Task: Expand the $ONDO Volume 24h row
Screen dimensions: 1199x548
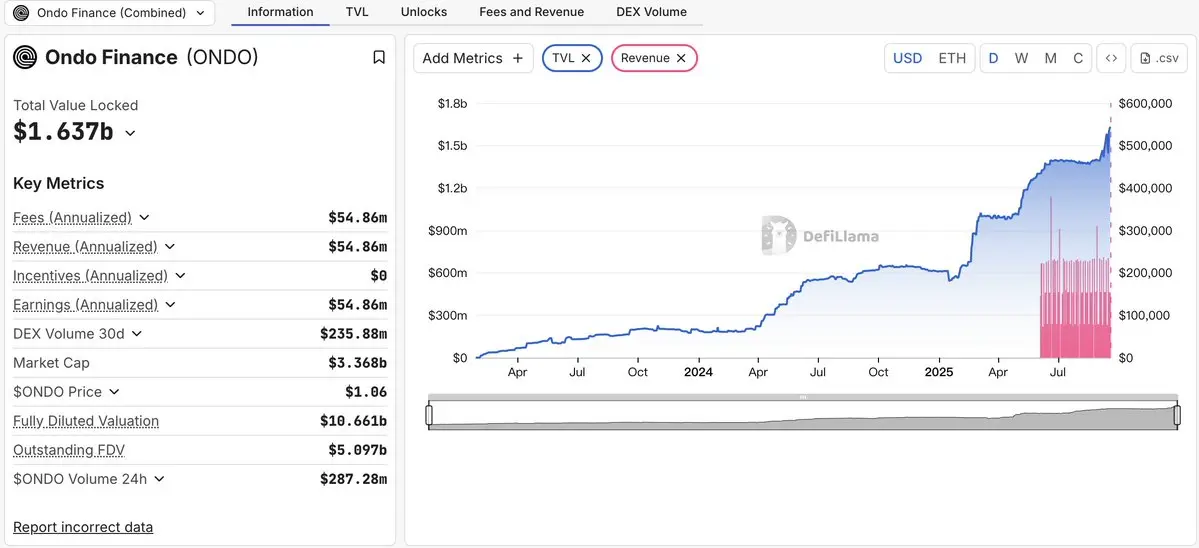Action: point(160,479)
